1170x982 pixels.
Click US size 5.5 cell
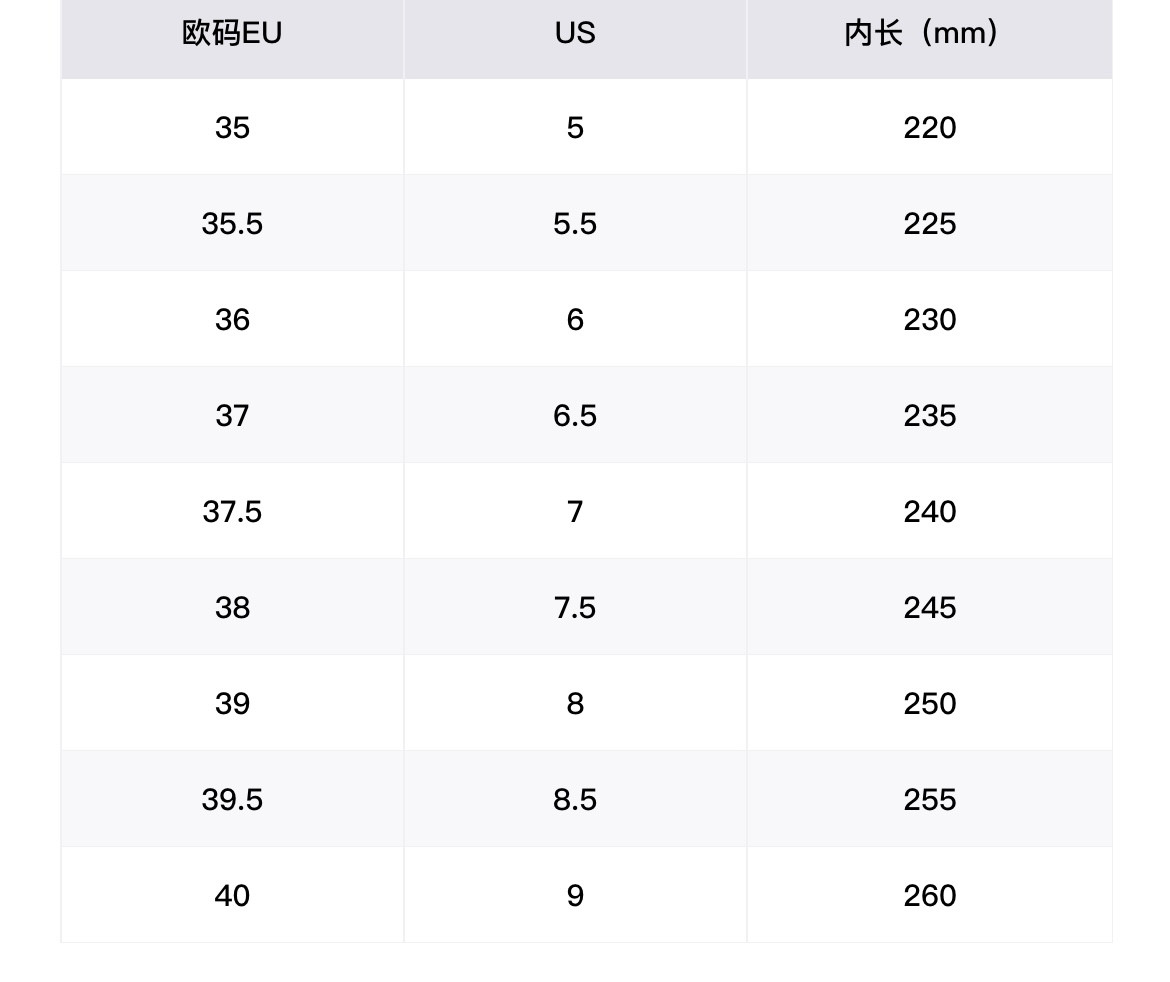click(575, 223)
